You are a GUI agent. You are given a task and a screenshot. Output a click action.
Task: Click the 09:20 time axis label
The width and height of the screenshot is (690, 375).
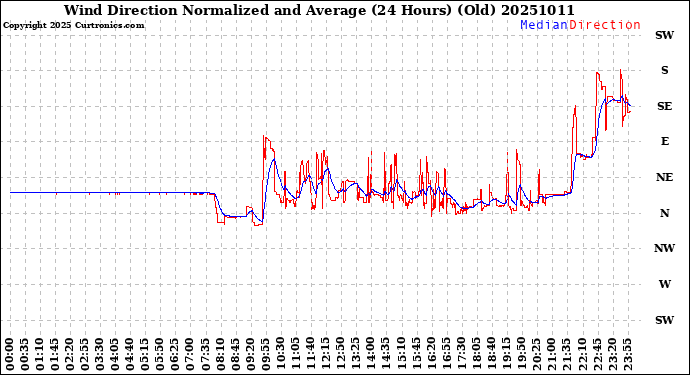(250, 354)
